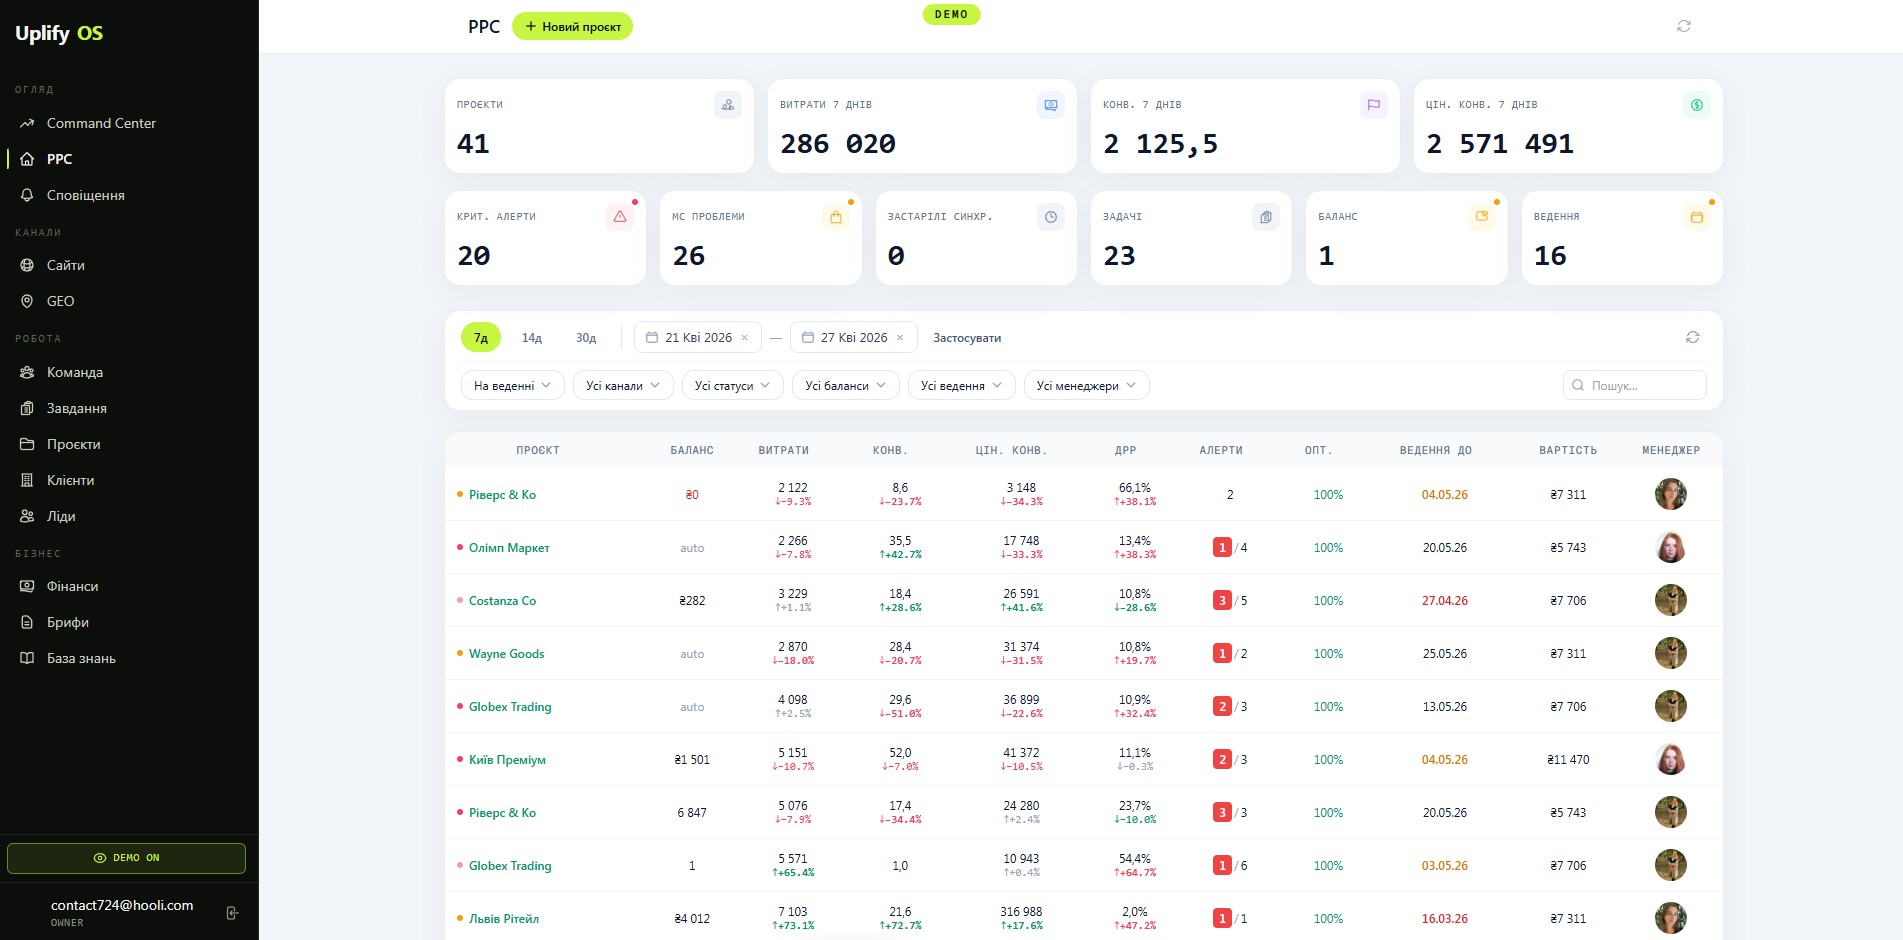Click the Брифи document icon
The height and width of the screenshot is (940, 1903).
pos(27,622)
